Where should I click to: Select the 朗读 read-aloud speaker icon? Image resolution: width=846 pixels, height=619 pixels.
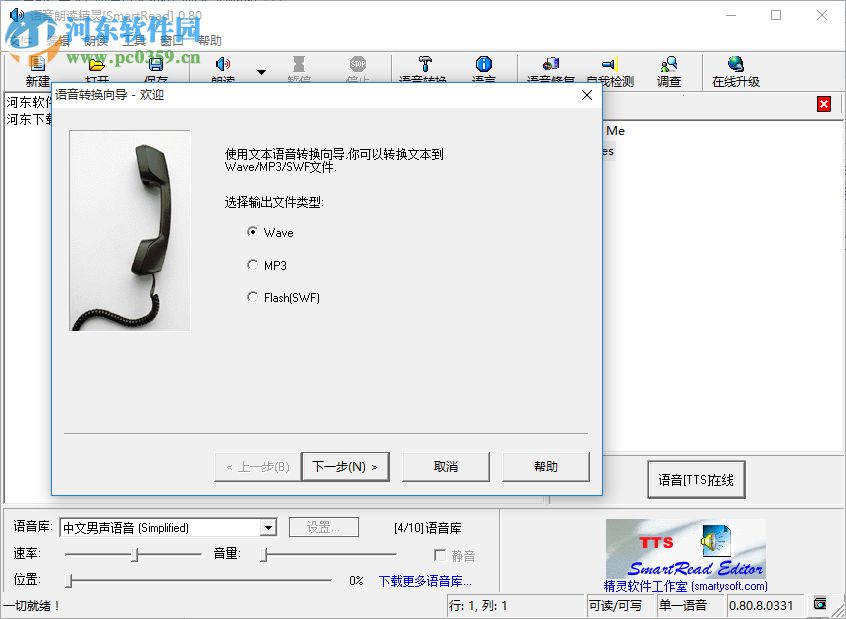(x=224, y=66)
